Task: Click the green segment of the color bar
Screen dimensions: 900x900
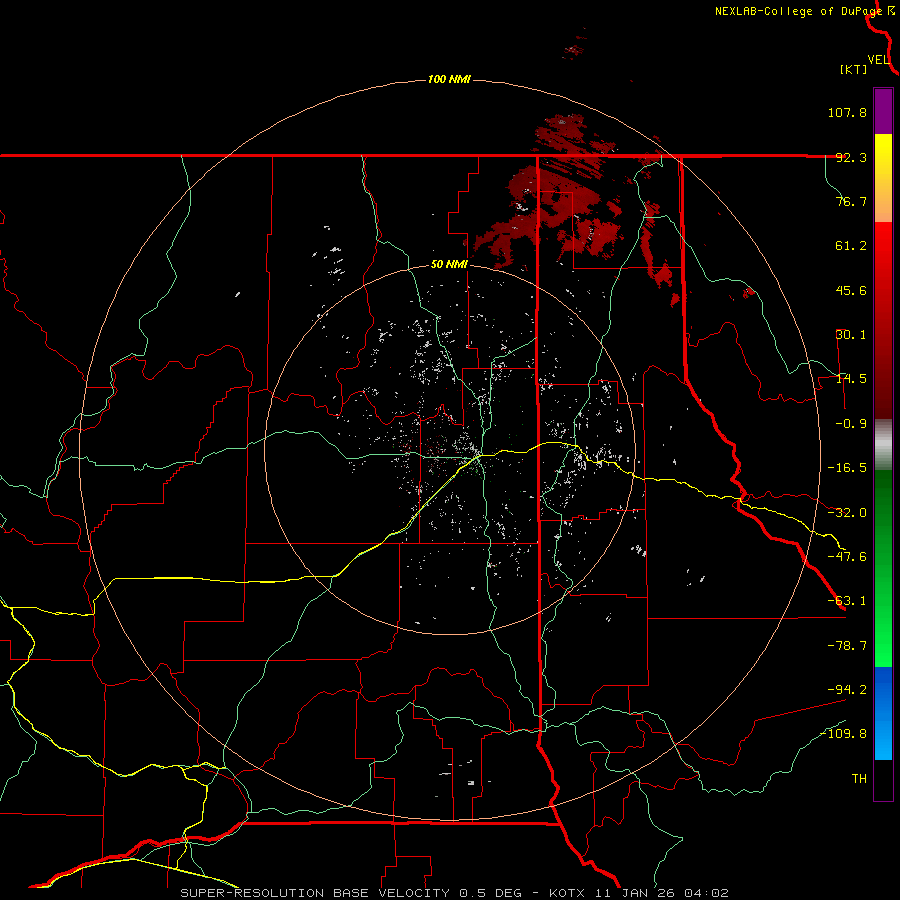Action: pos(883,568)
